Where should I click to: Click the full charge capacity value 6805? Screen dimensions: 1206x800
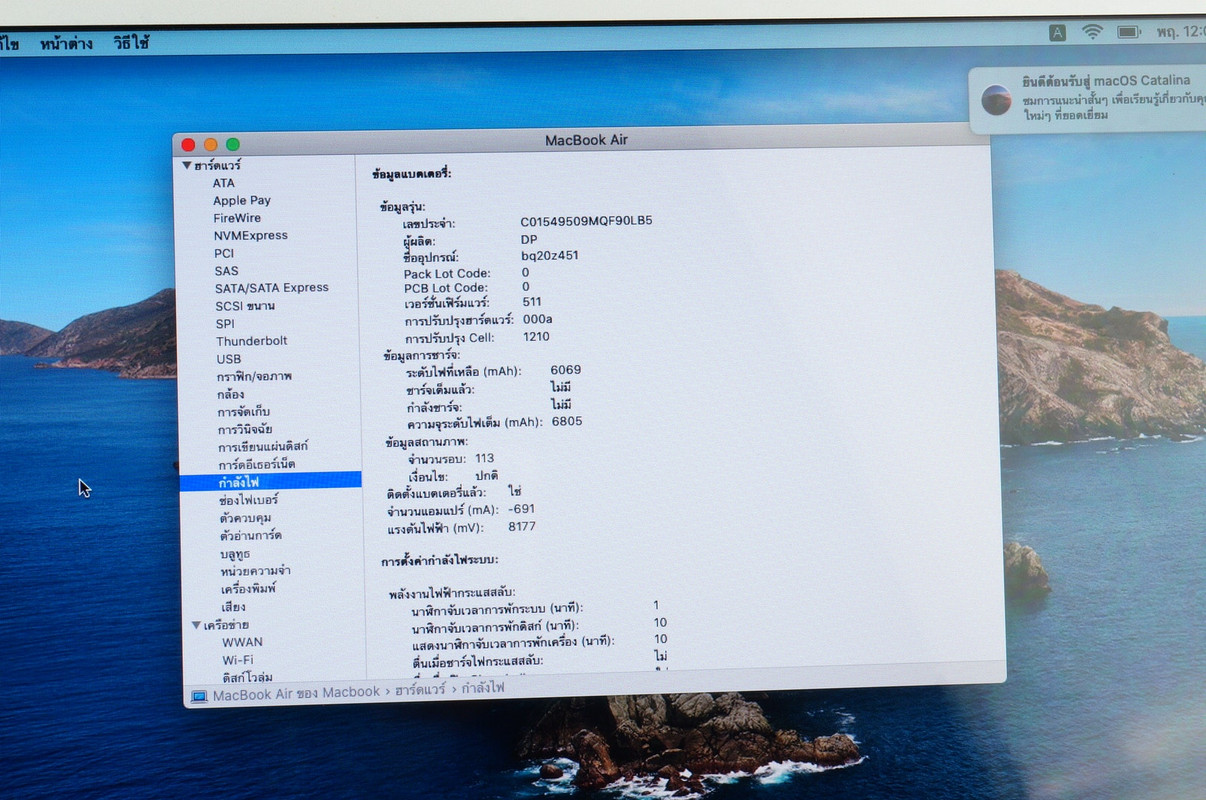point(567,422)
